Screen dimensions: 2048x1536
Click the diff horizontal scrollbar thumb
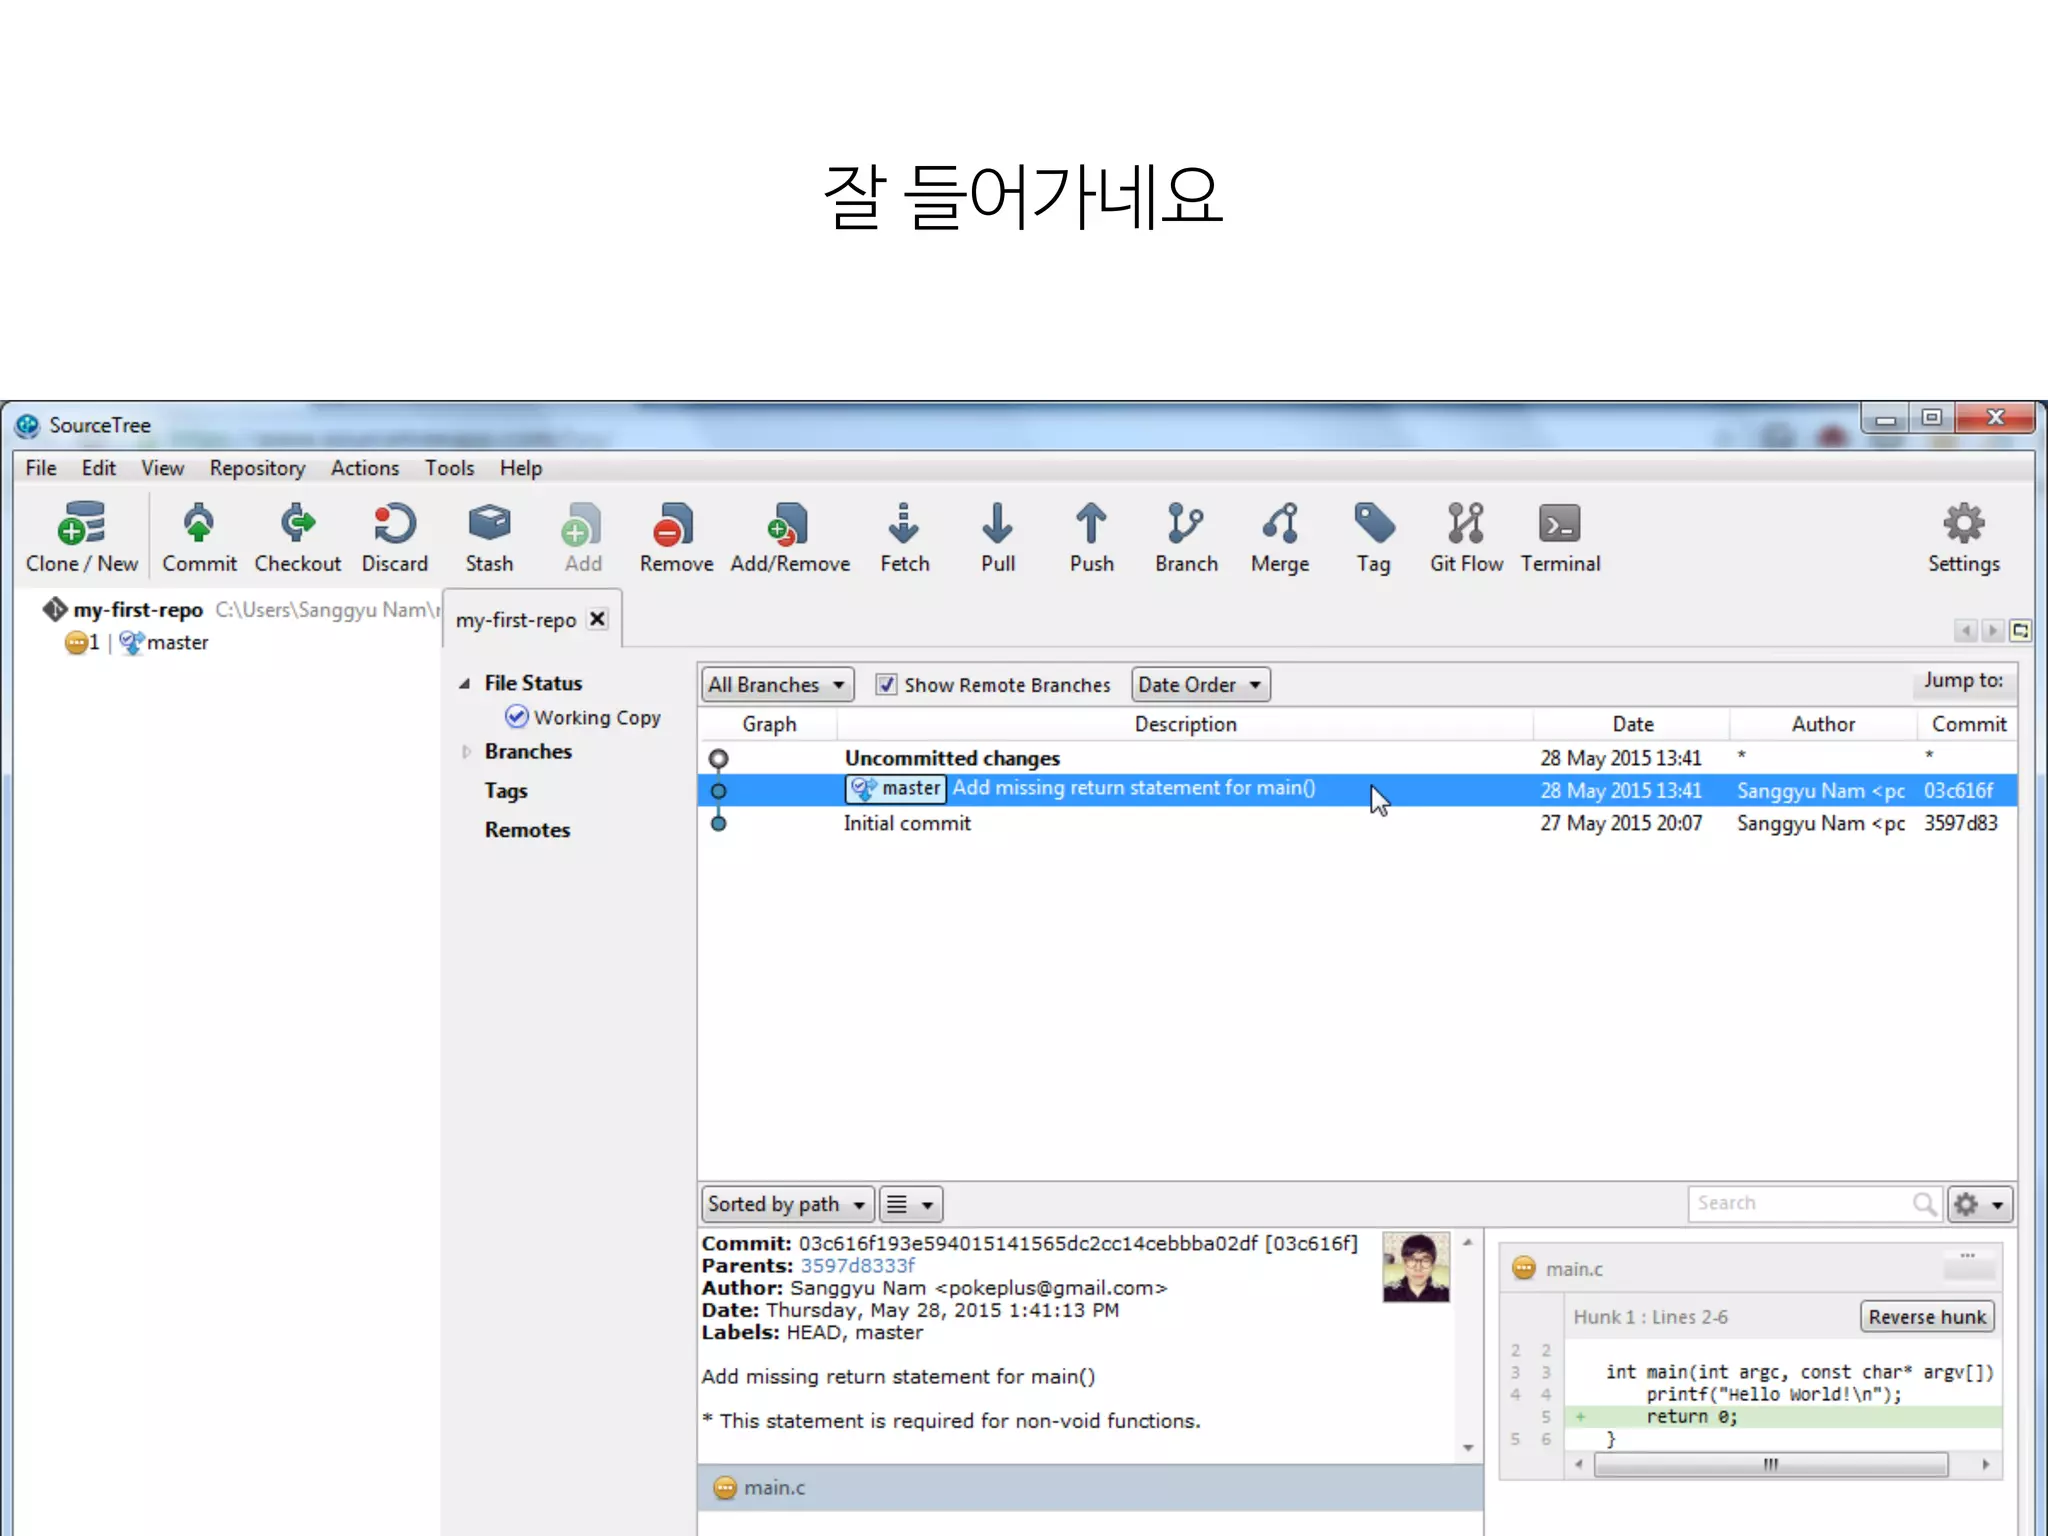pyautogui.click(x=1770, y=1465)
